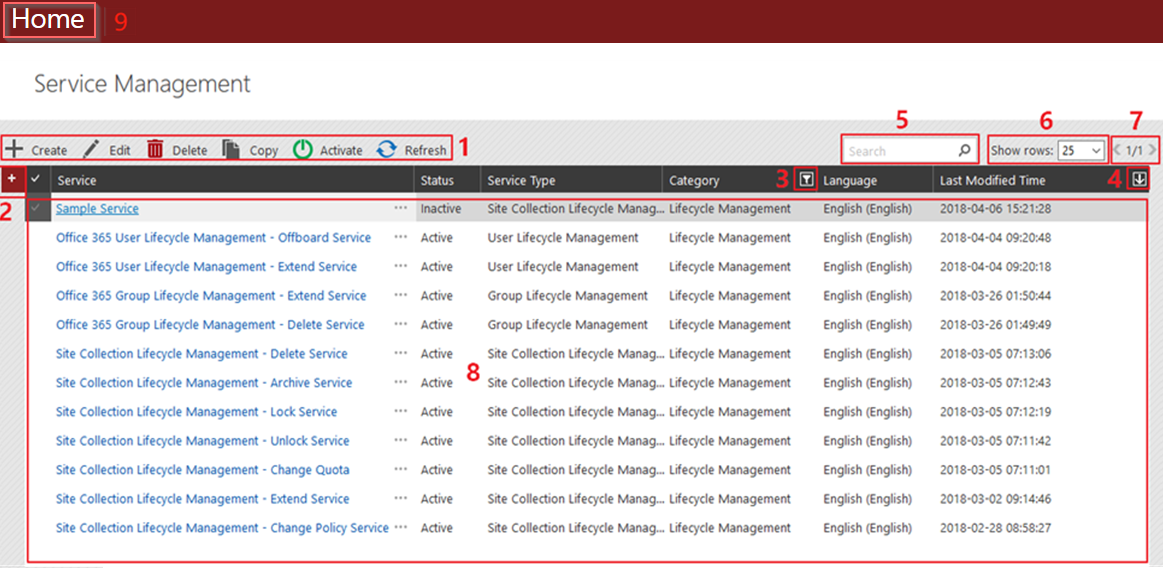Open ellipsis menu for Sample Service
Viewport: 1163px width, 568px height.
[401, 209]
